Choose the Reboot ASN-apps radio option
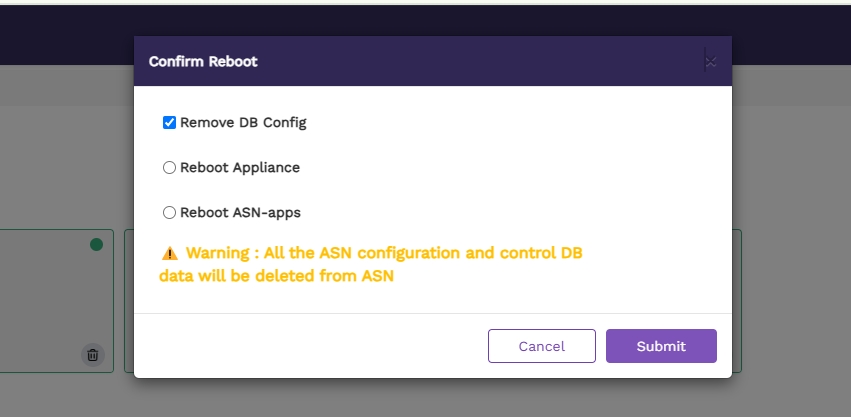 pos(169,213)
